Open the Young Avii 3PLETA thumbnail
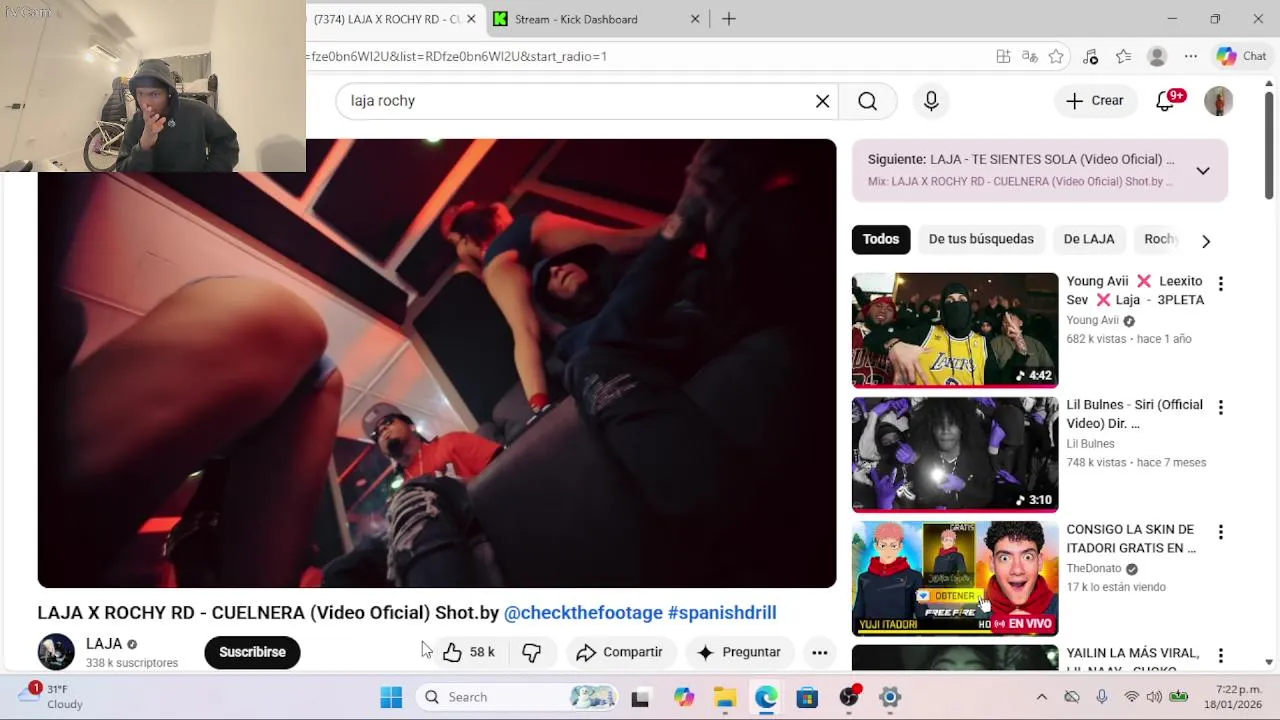 click(955, 330)
